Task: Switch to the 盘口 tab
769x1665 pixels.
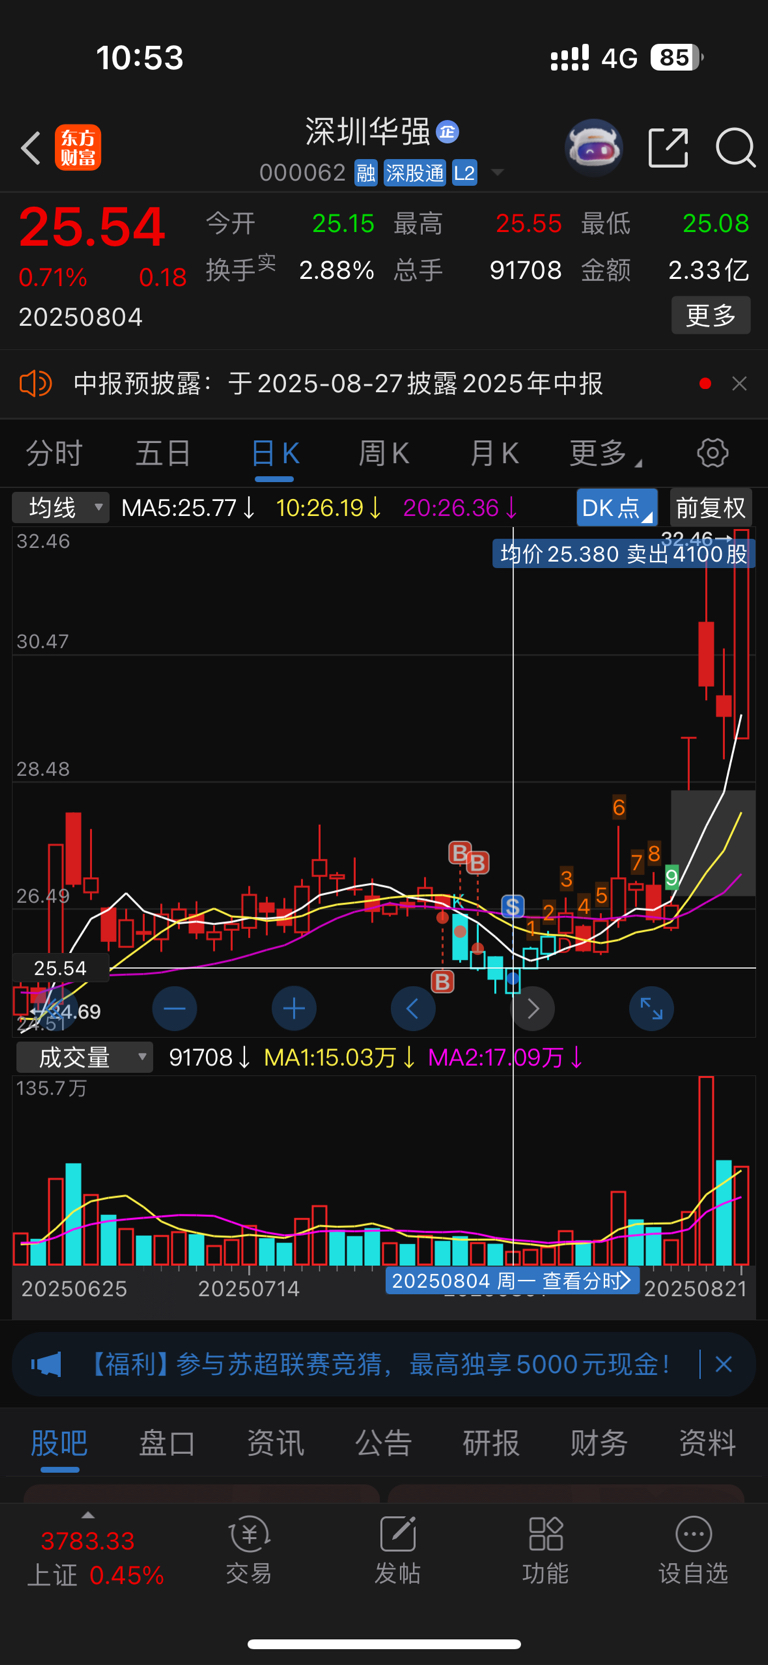Action: [x=167, y=1443]
